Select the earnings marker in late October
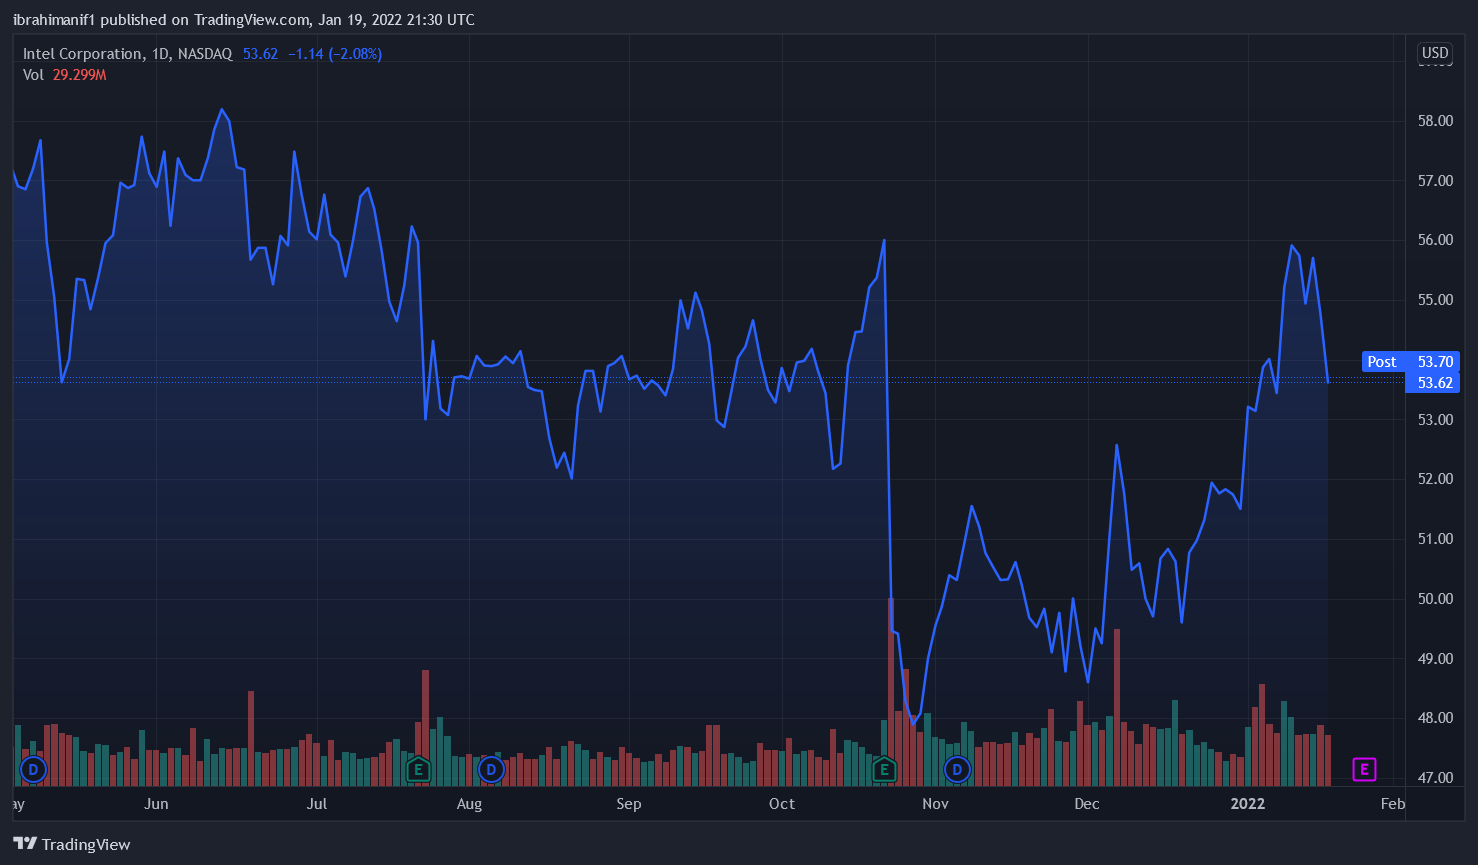Screen dimensions: 1478x865 point(884,769)
